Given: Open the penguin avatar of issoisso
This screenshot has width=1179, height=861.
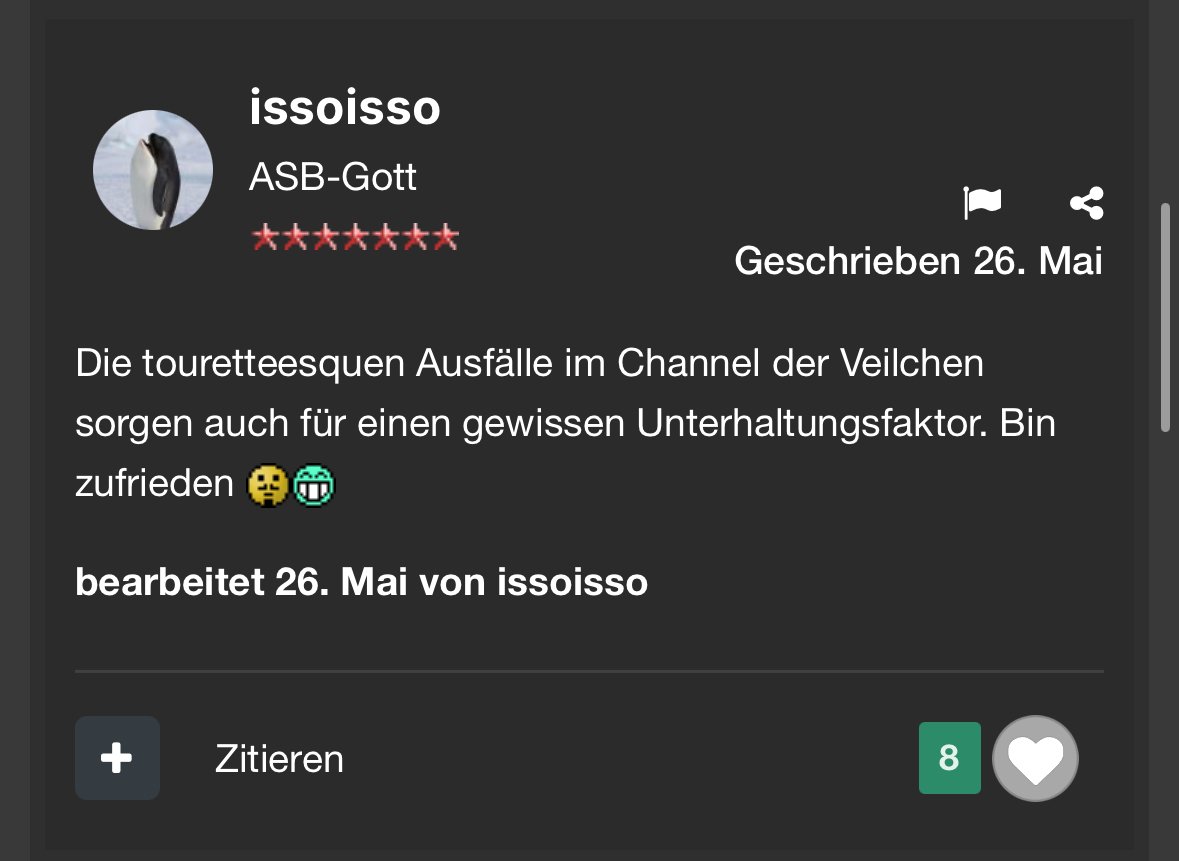Looking at the screenshot, I should tap(153, 170).
